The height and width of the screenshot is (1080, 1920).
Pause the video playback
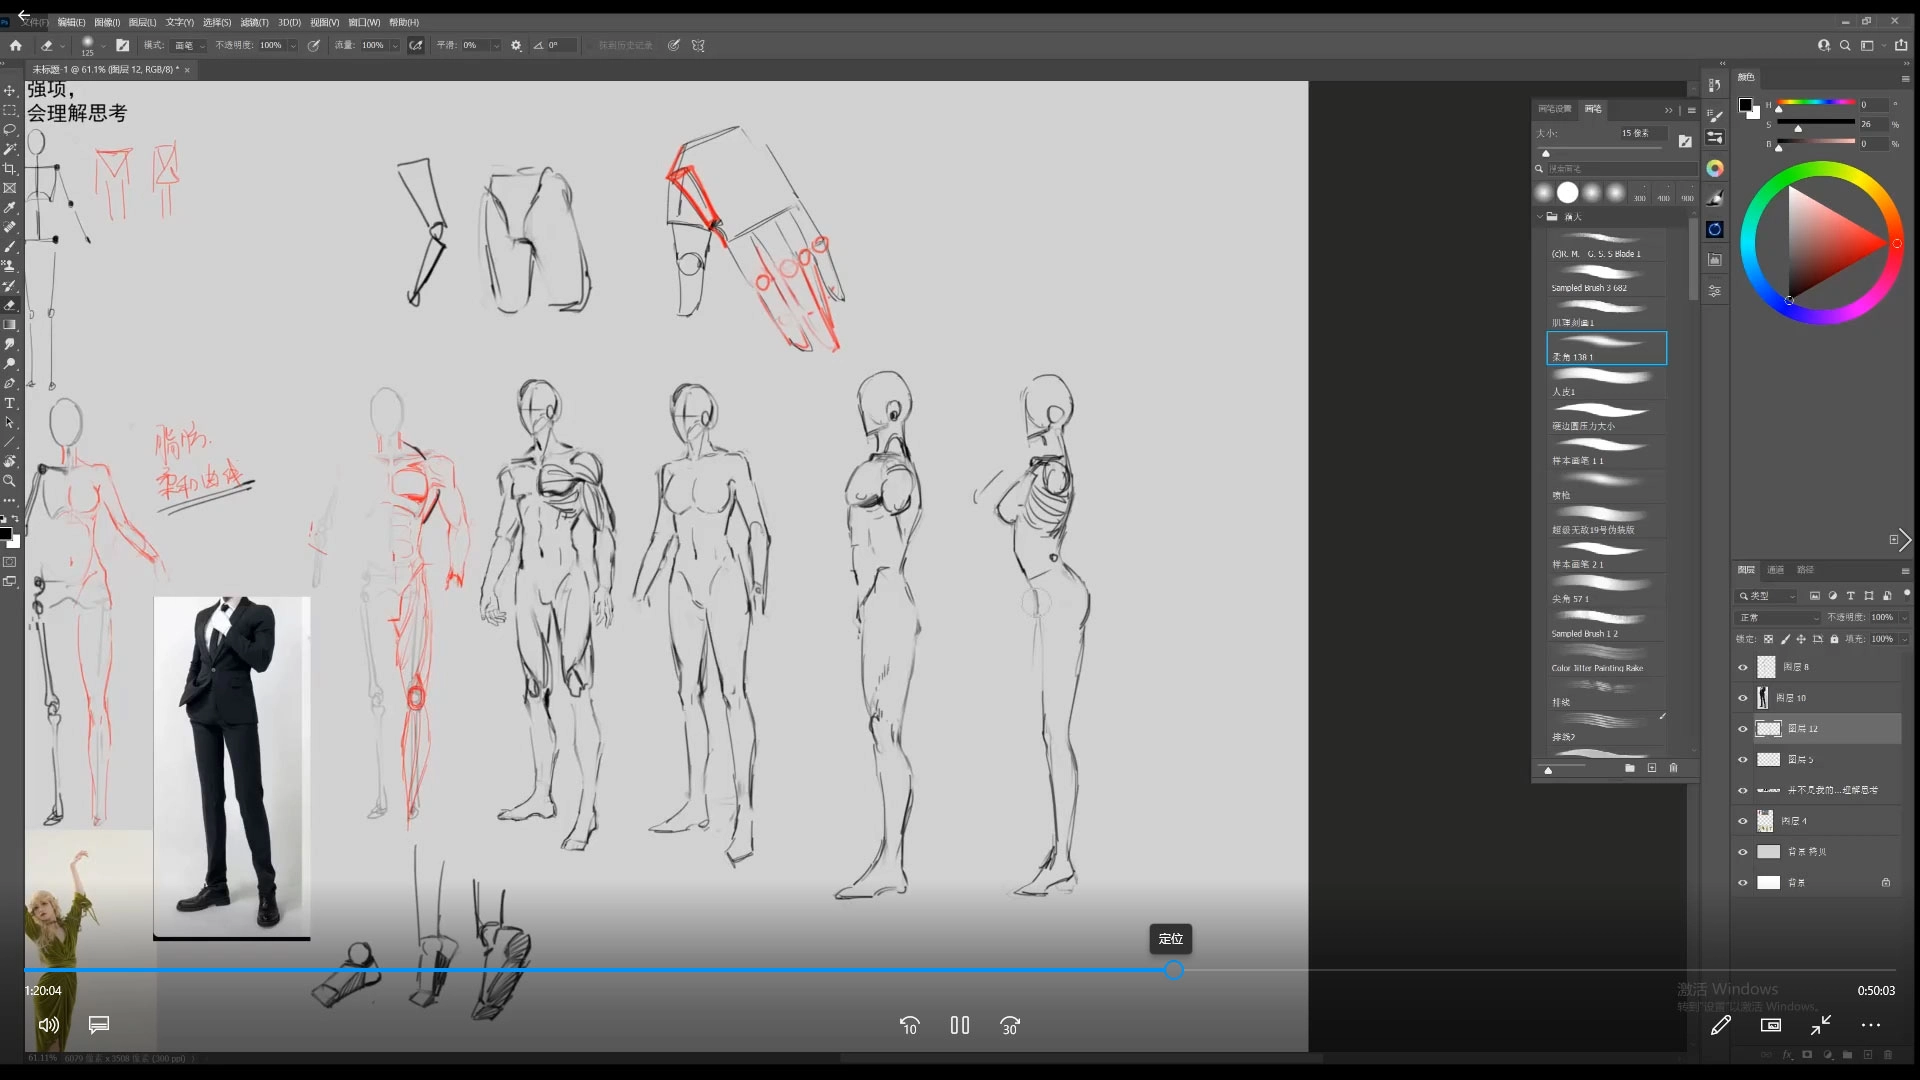960,1025
